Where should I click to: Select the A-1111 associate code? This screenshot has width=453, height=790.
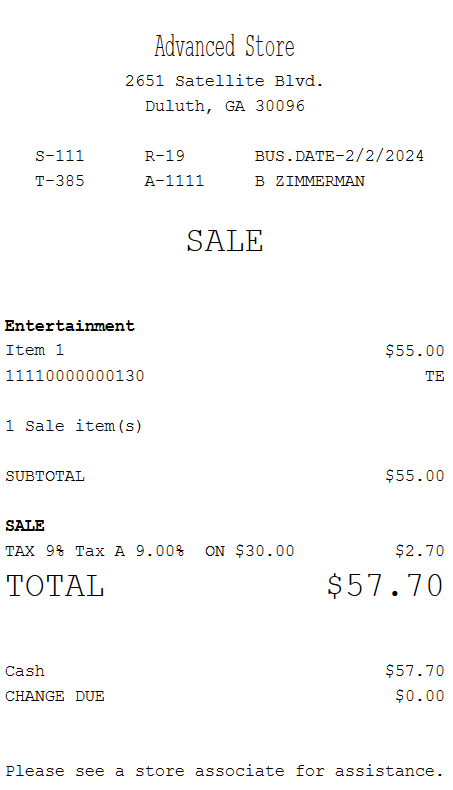(x=174, y=181)
